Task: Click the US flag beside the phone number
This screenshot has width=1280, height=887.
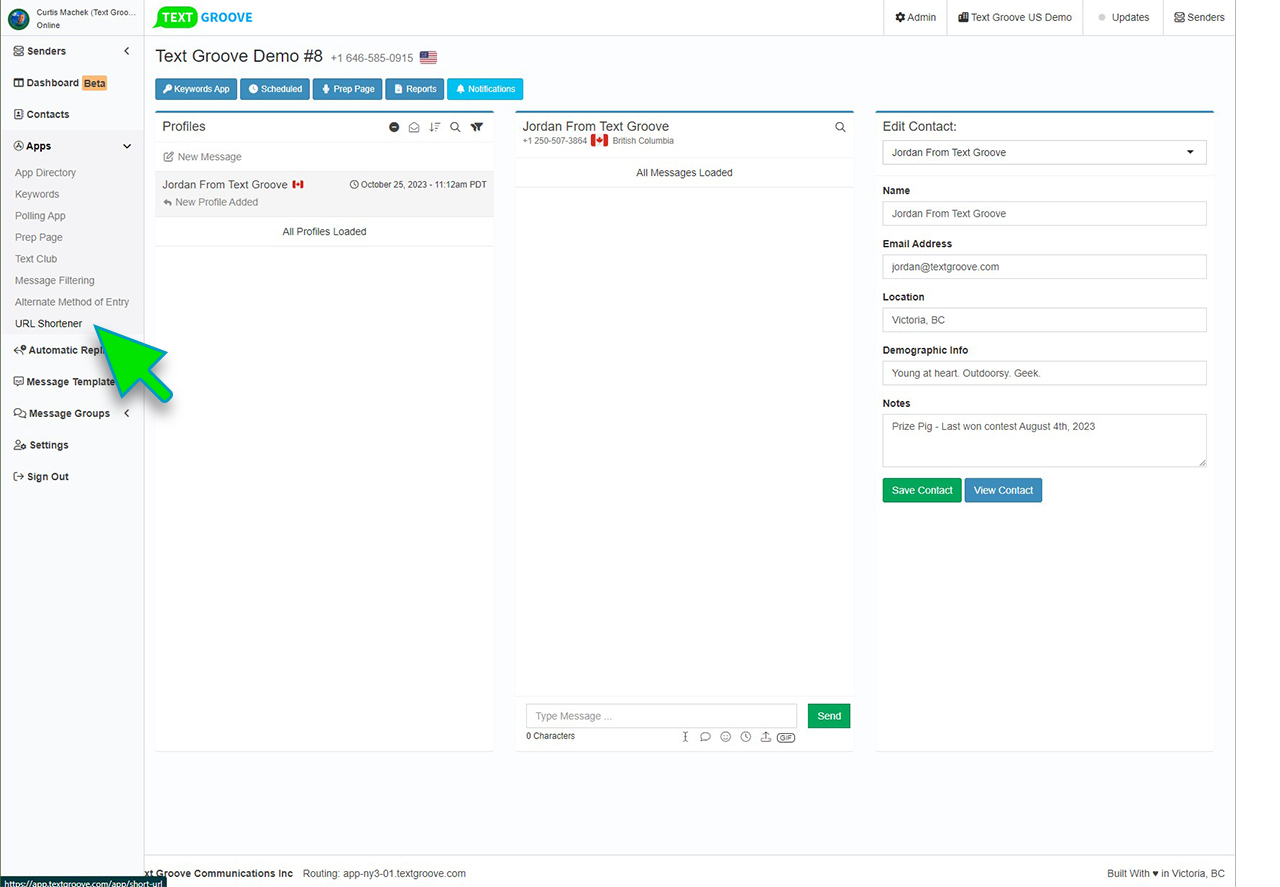Action: tap(428, 57)
